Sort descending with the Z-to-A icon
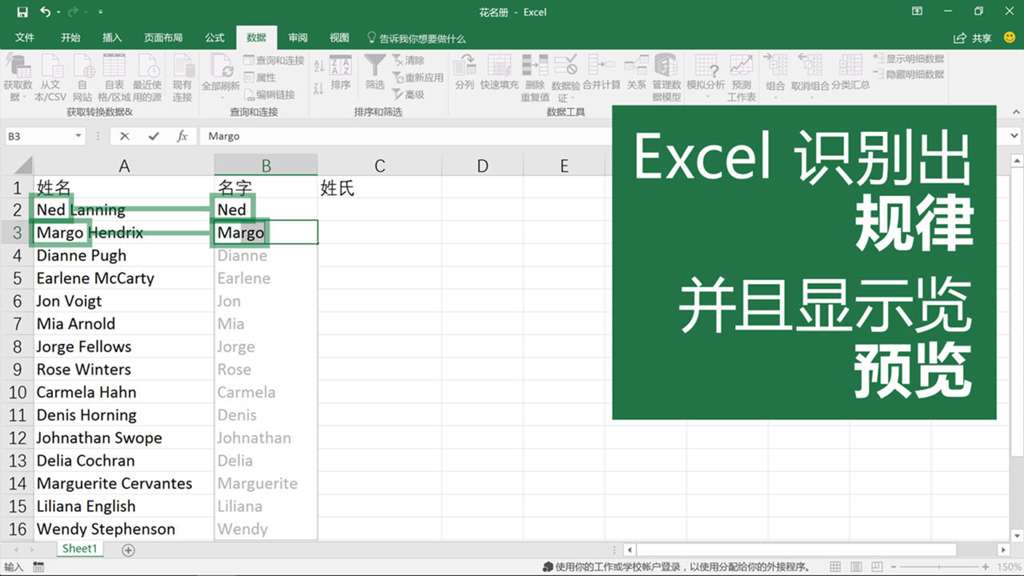1024x576 pixels. [319, 88]
